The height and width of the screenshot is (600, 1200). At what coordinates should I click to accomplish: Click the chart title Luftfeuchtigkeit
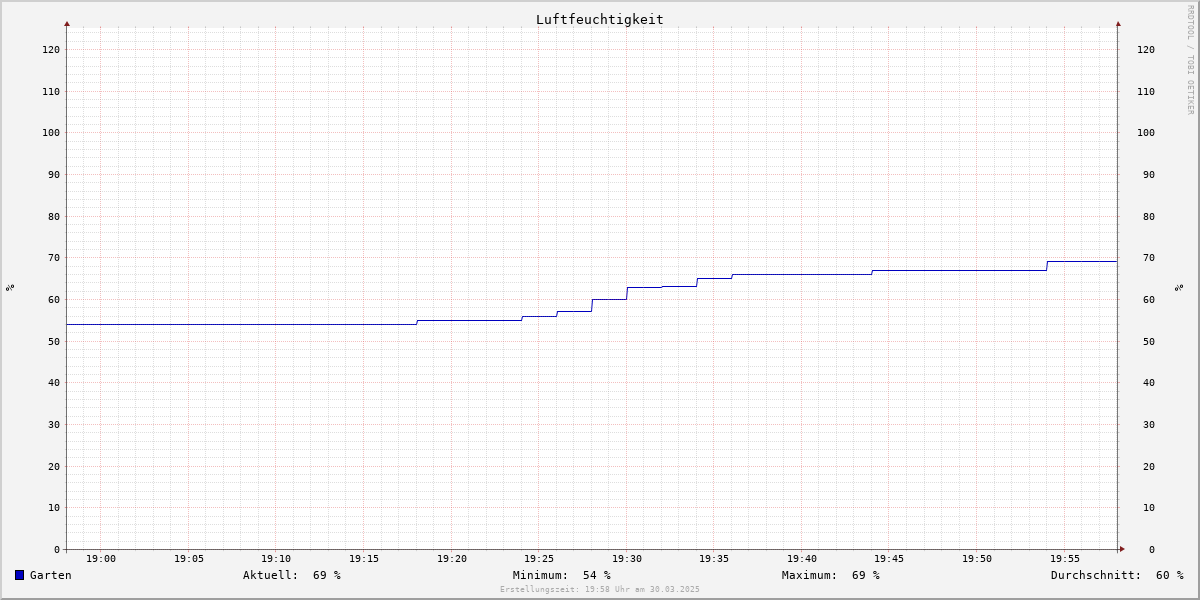[x=599, y=19]
